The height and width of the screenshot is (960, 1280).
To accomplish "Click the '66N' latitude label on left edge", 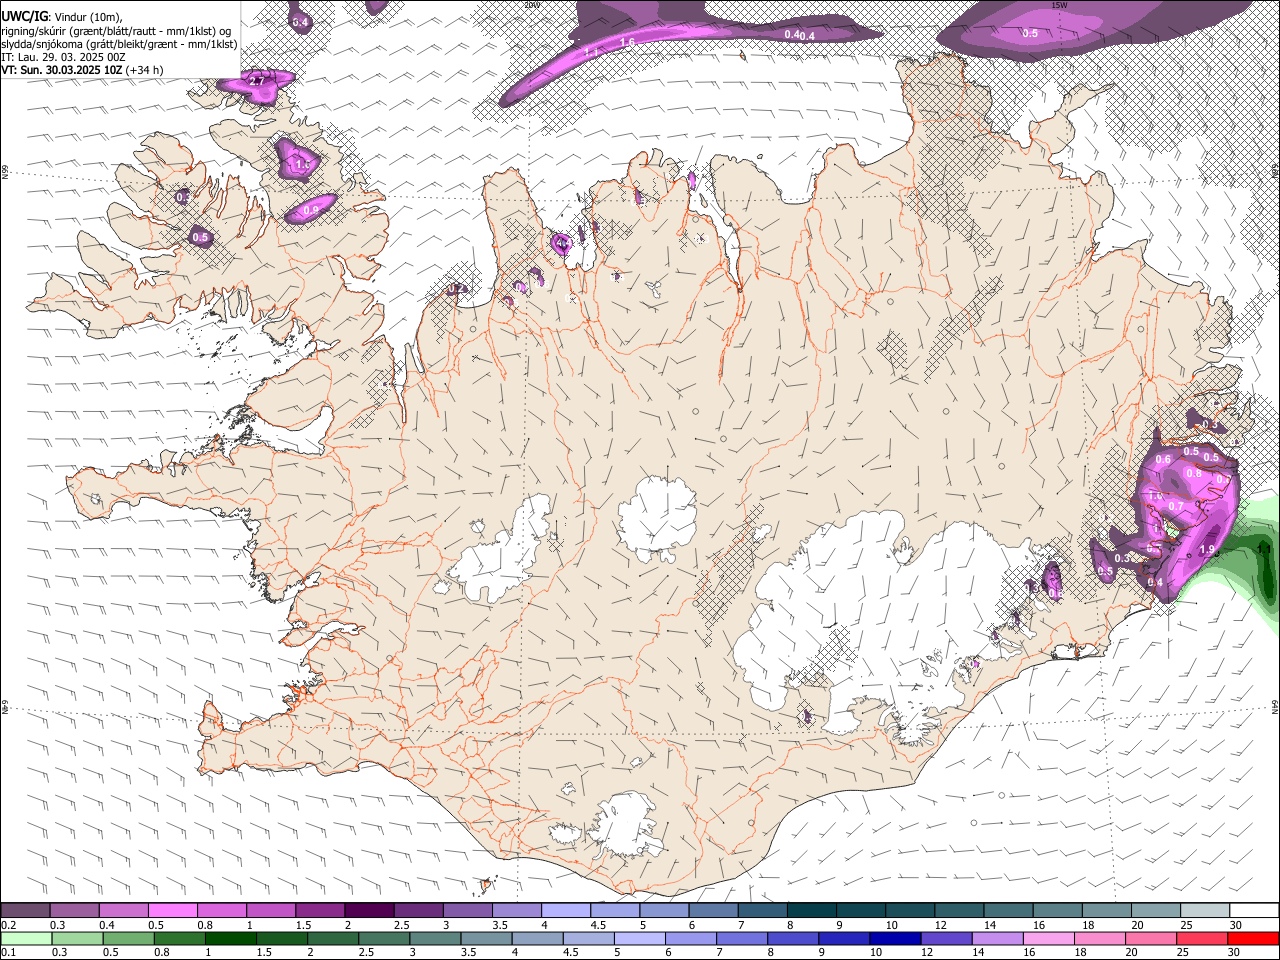I will point(4,172).
